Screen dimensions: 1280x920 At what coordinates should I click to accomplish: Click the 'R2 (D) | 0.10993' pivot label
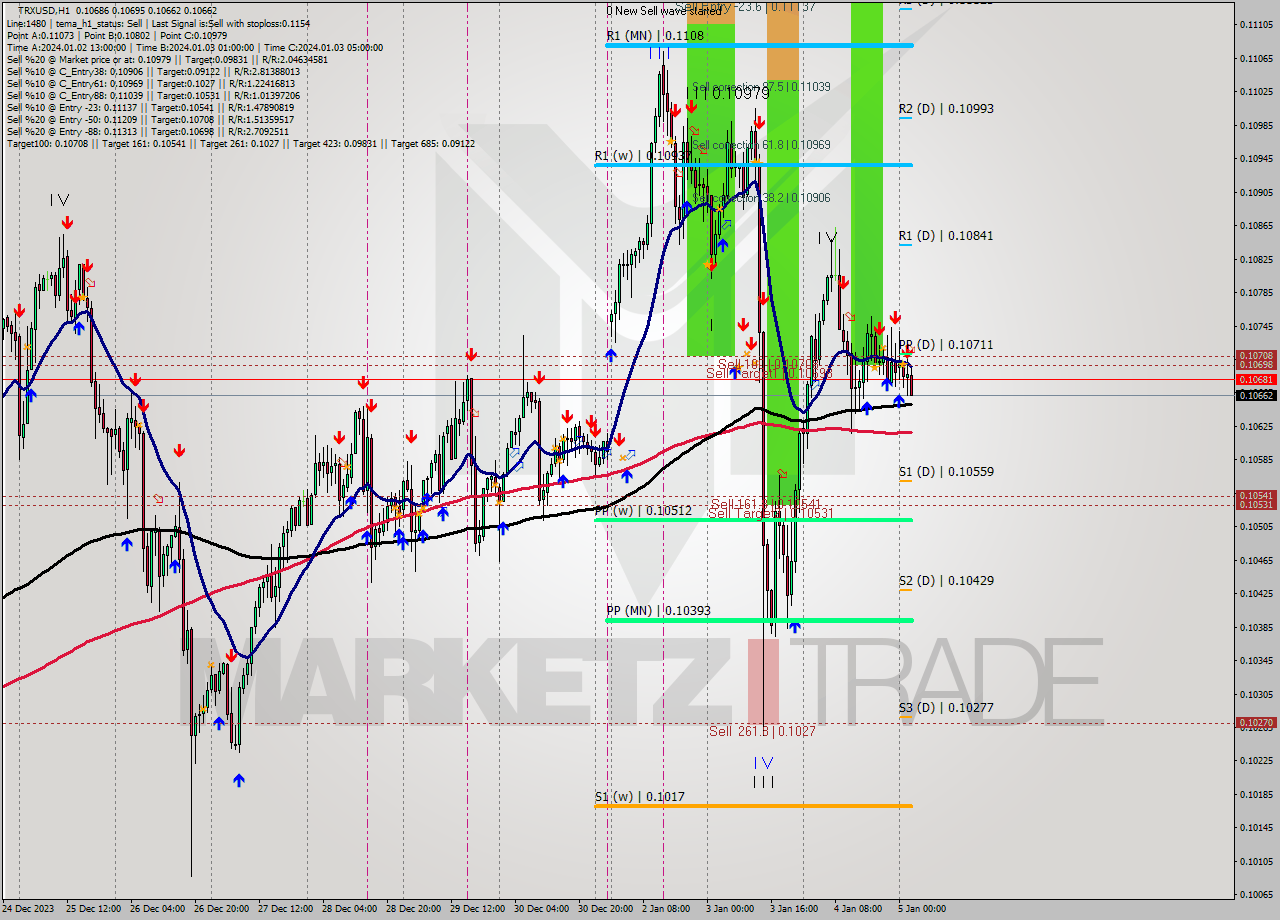point(946,108)
